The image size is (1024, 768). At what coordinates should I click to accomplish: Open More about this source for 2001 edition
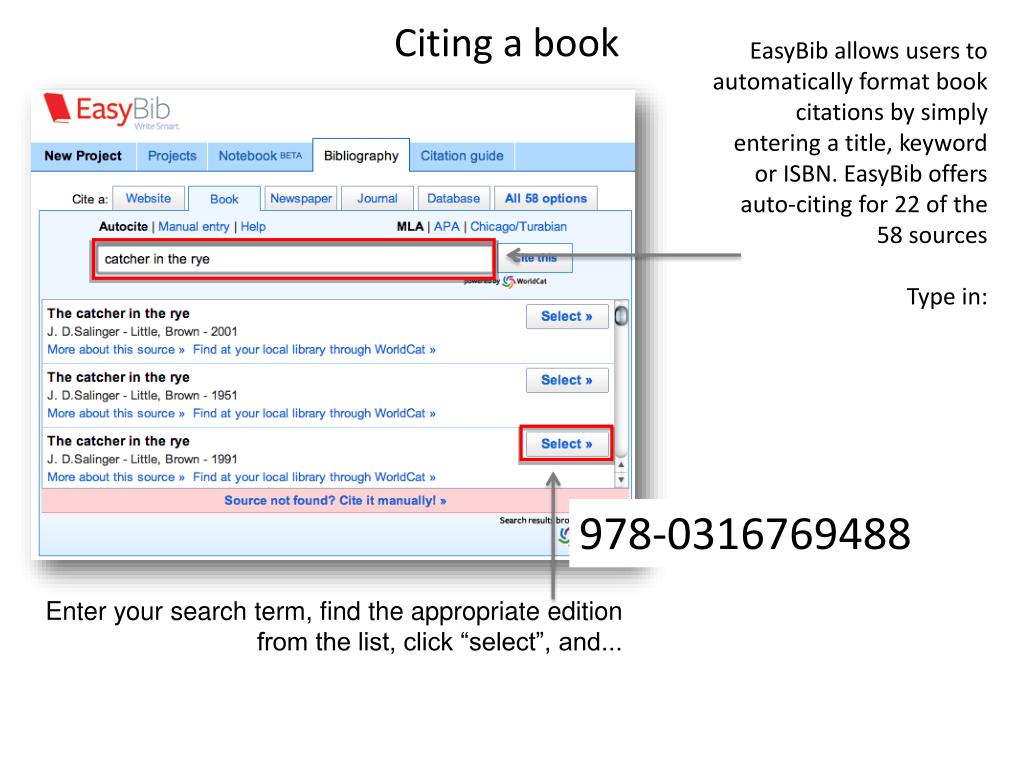(x=116, y=349)
